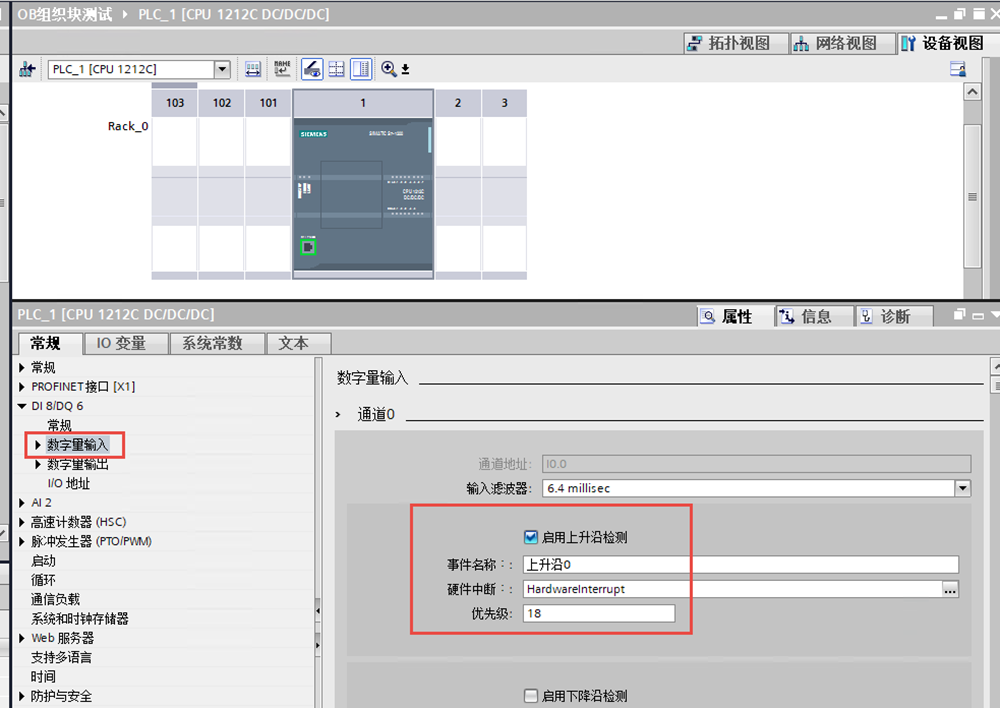The height and width of the screenshot is (708, 1000).
Task: Enable the 启用下降沿检测 checkbox
Action: pos(531,696)
